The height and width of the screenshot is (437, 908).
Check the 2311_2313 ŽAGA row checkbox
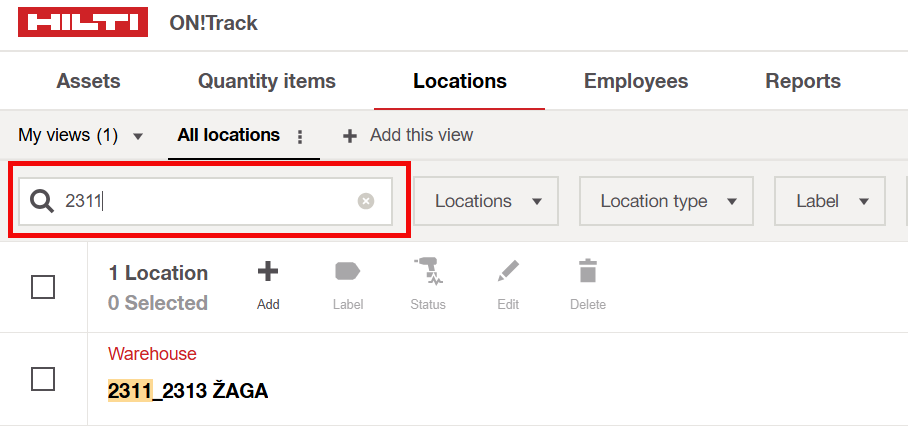tap(43, 379)
